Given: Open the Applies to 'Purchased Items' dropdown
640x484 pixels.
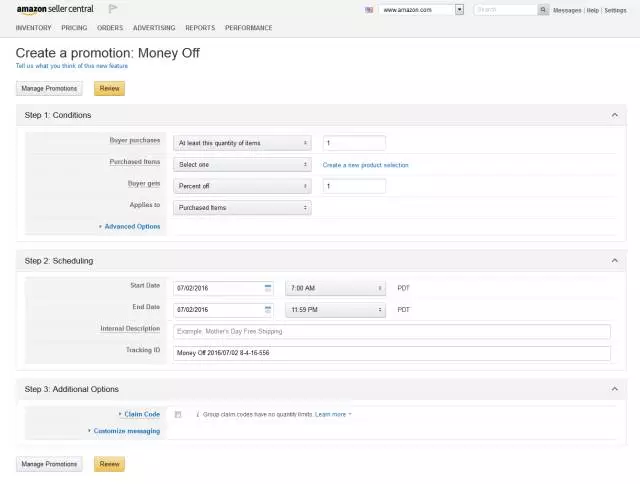Looking at the screenshot, I should [x=242, y=208].
